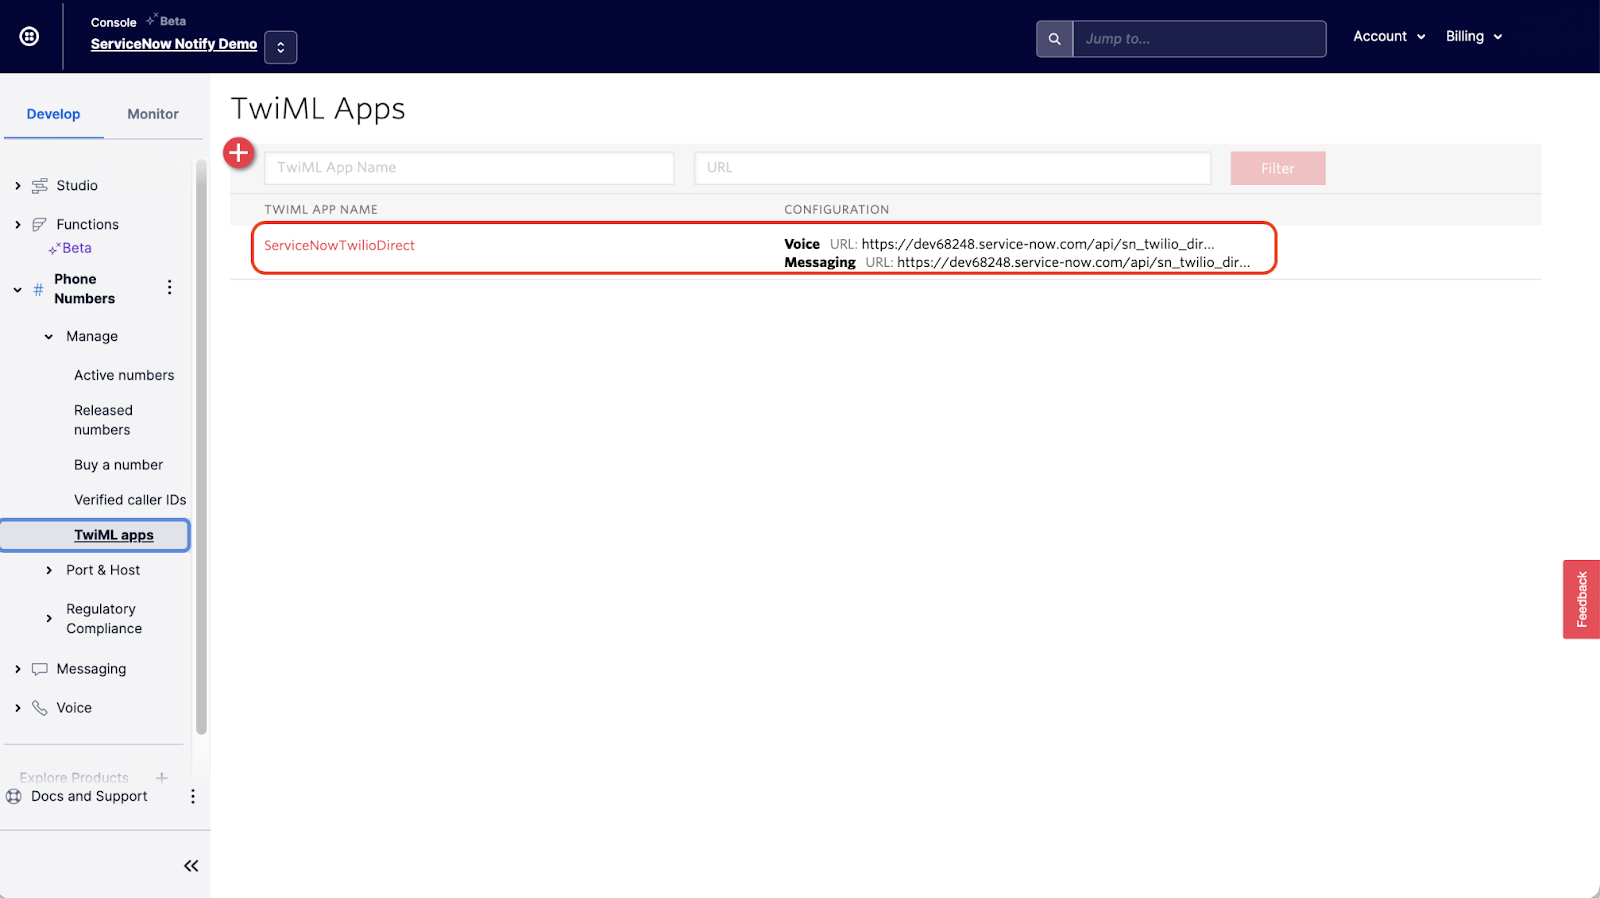Click the CONFIGURATION column header
The image size is (1600, 898).
click(836, 210)
